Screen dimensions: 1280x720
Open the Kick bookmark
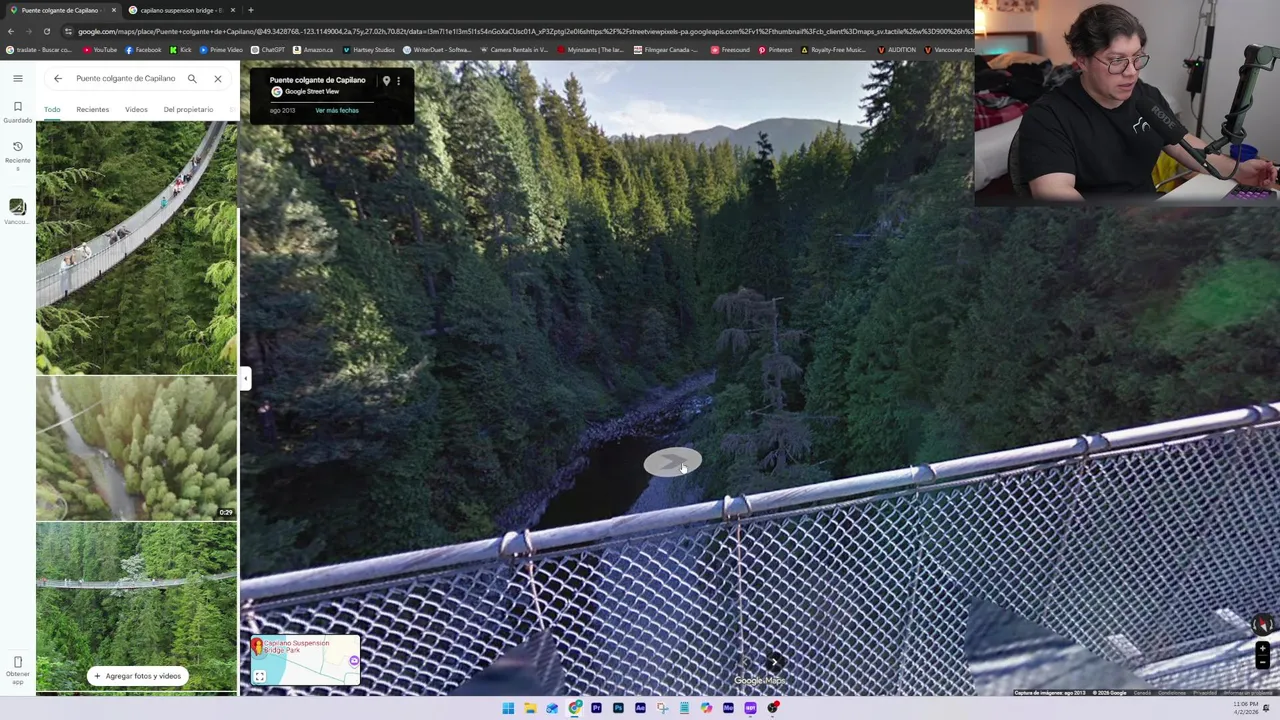click(x=181, y=50)
